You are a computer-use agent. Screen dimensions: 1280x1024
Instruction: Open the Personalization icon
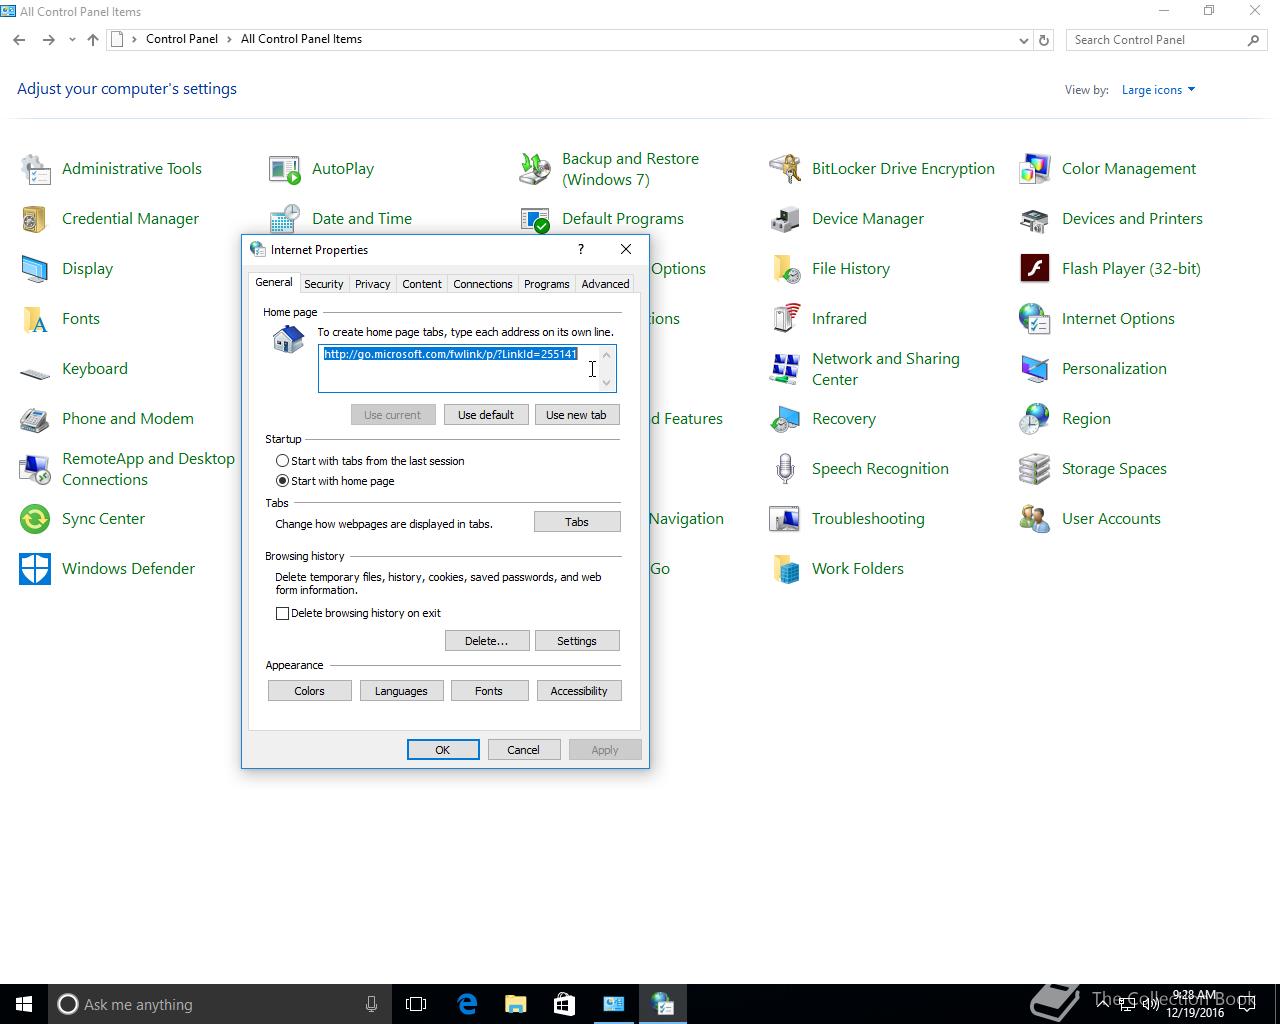point(1035,369)
